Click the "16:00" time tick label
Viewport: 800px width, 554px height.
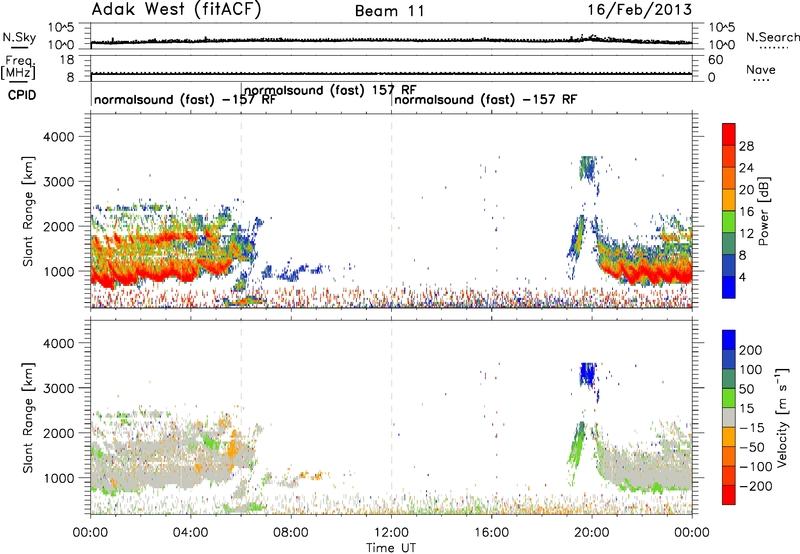coord(491,533)
